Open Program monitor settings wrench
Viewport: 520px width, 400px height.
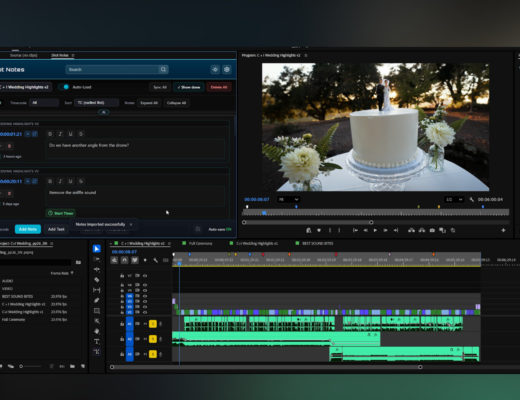point(472,199)
